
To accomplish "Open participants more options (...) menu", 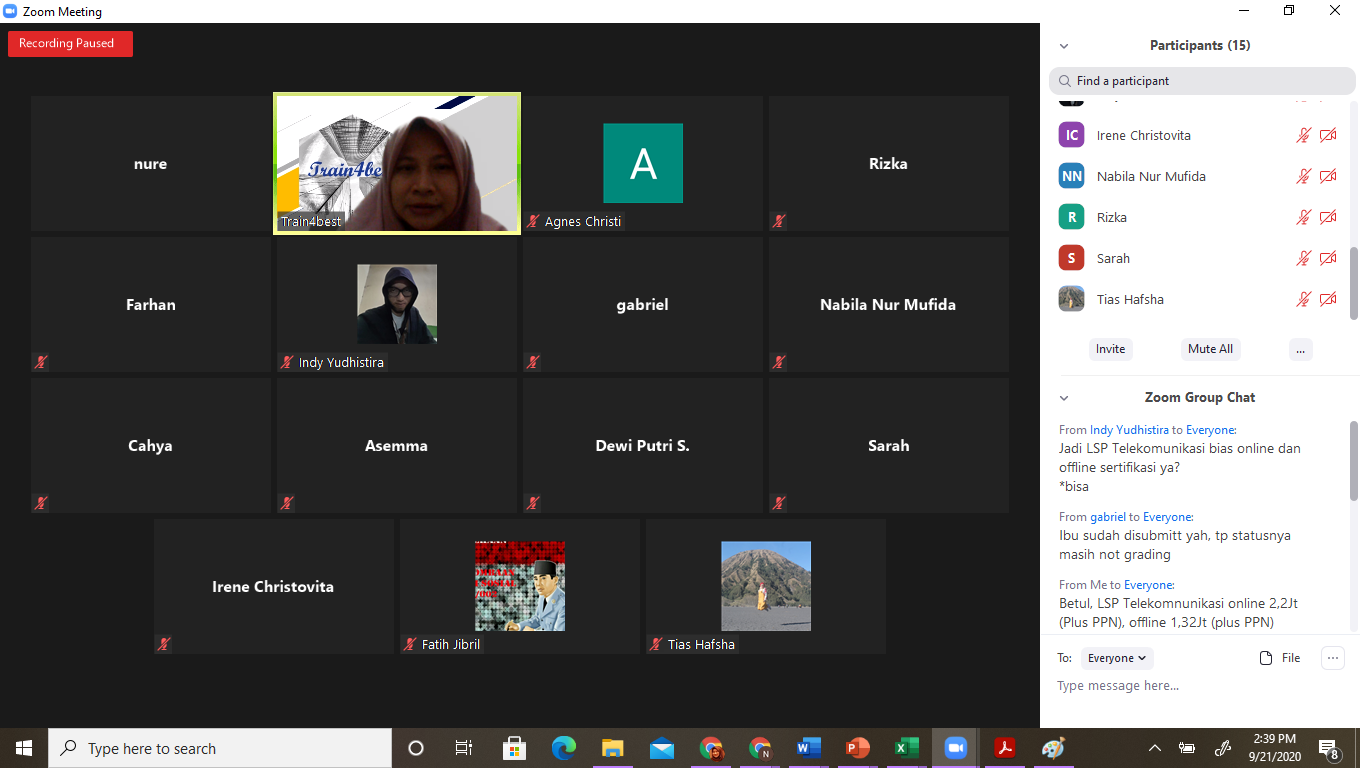I will coord(1300,349).
